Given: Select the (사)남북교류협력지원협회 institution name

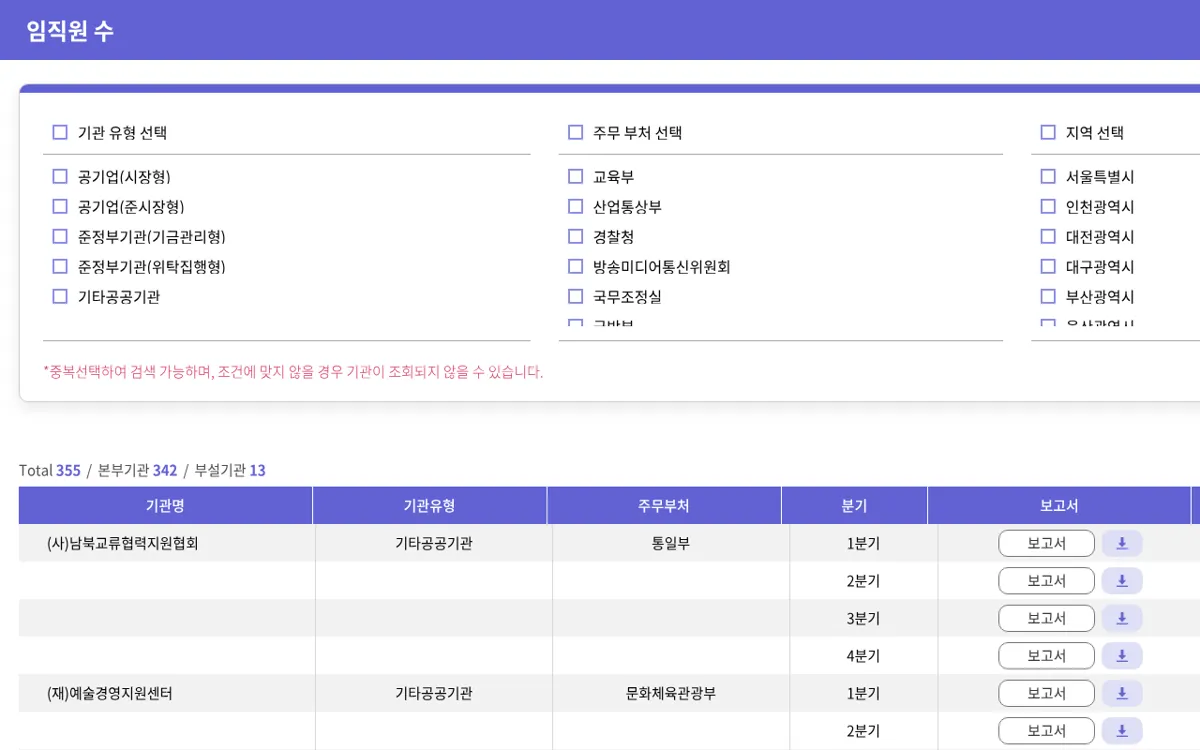Looking at the screenshot, I should click(123, 544).
